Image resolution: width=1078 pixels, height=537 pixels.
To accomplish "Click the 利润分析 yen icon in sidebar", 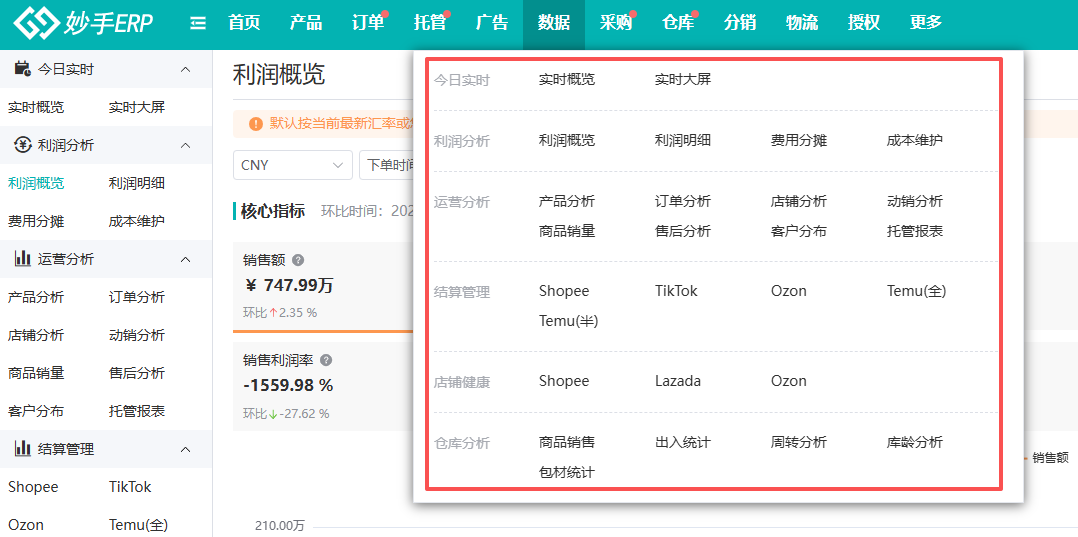I will tap(23, 145).
